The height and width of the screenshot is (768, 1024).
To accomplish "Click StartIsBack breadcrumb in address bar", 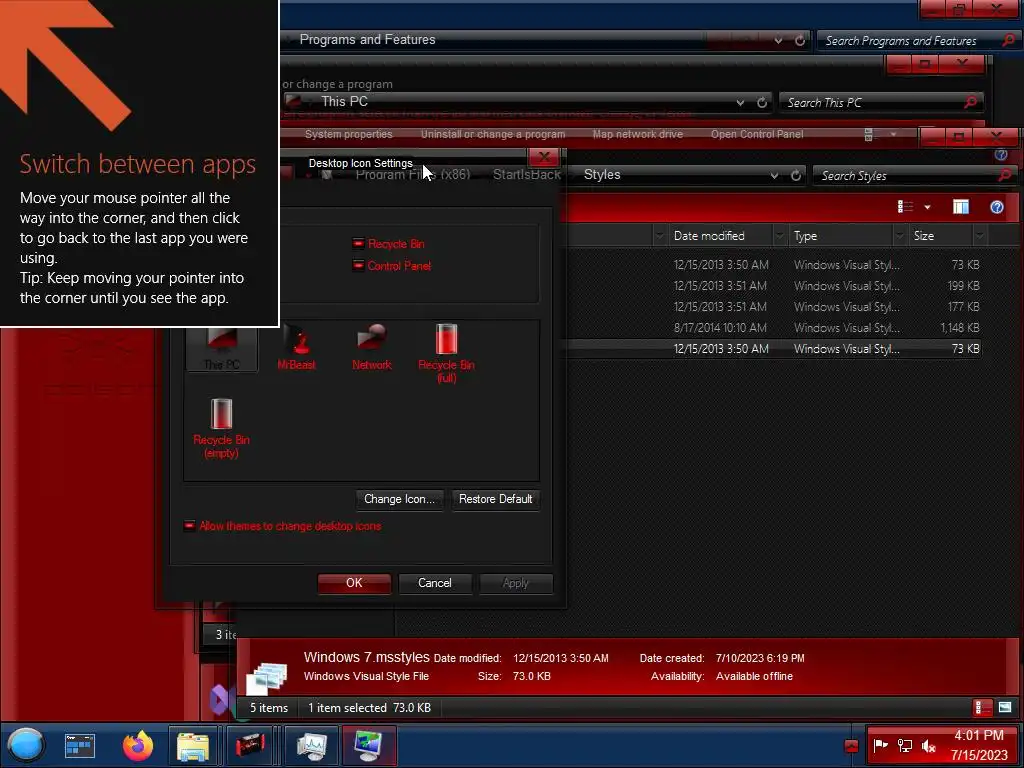I will tap(527, 174).
